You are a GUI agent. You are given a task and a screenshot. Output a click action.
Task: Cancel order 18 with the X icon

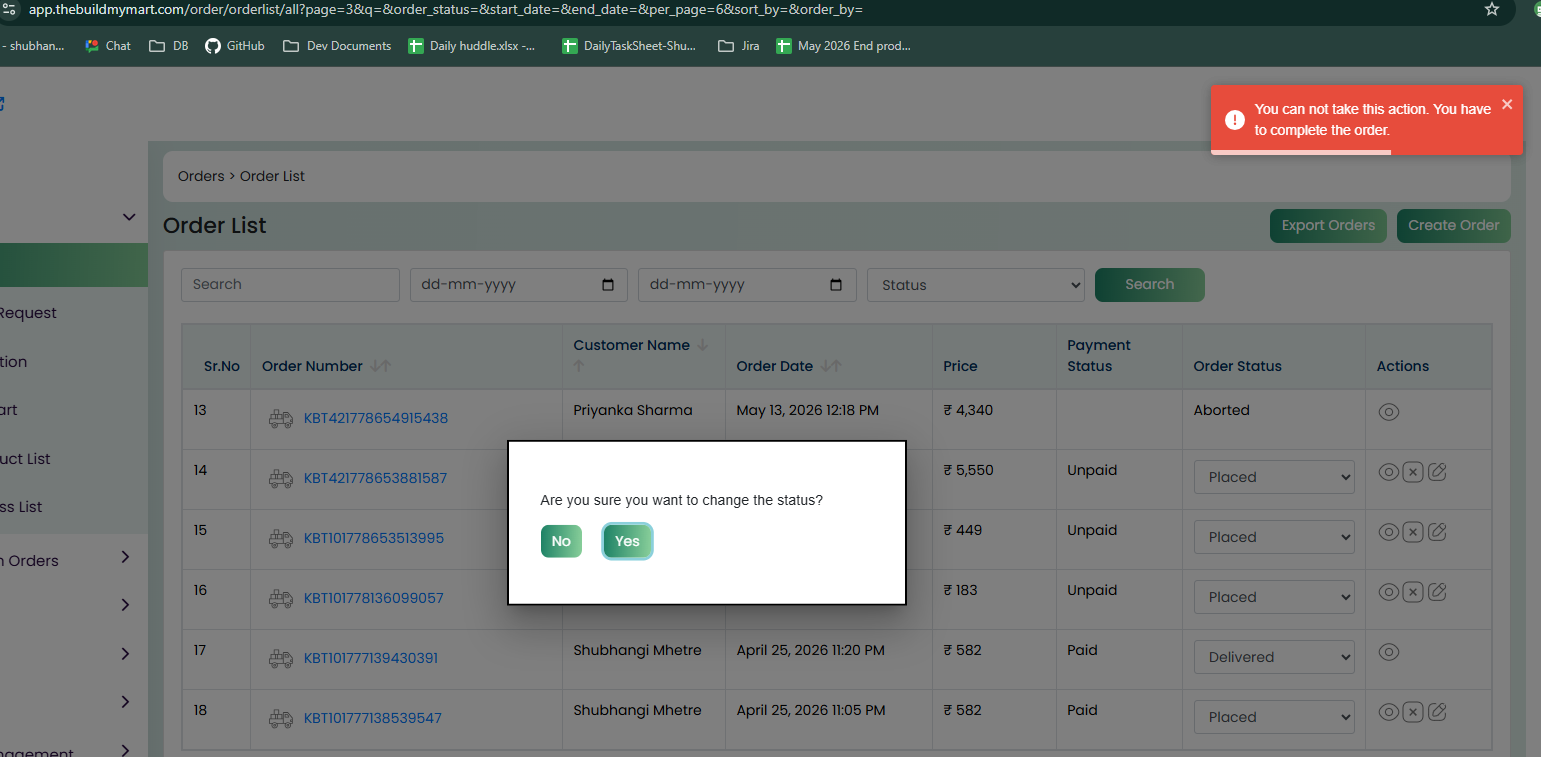click(1412, 712)
